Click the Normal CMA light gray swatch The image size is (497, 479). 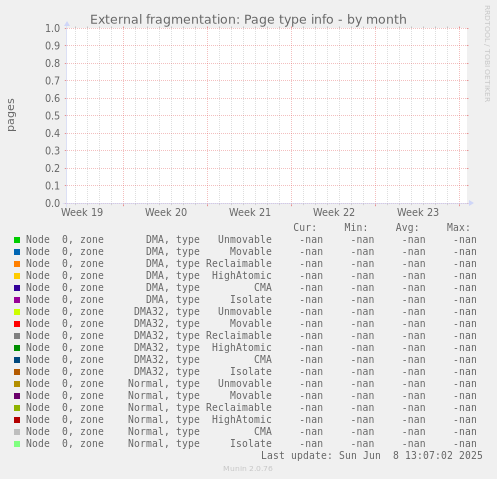tap(17, 432)
